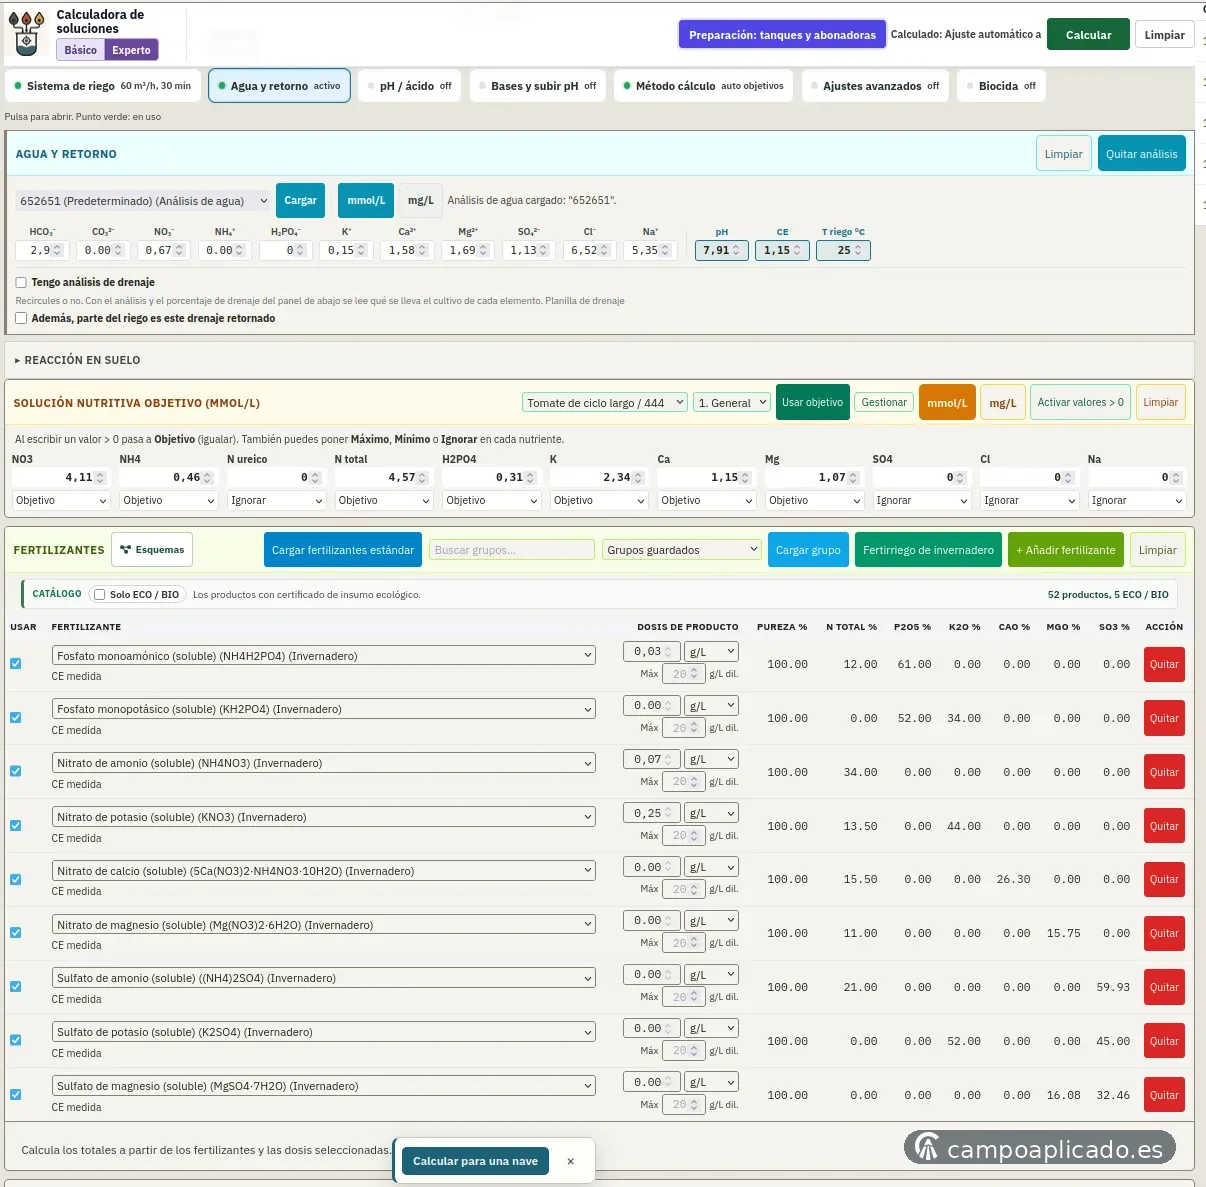This screenshot has height=1187, width=1206.
Task: Click Limpiar in the top header
Action: point(1164,35)
